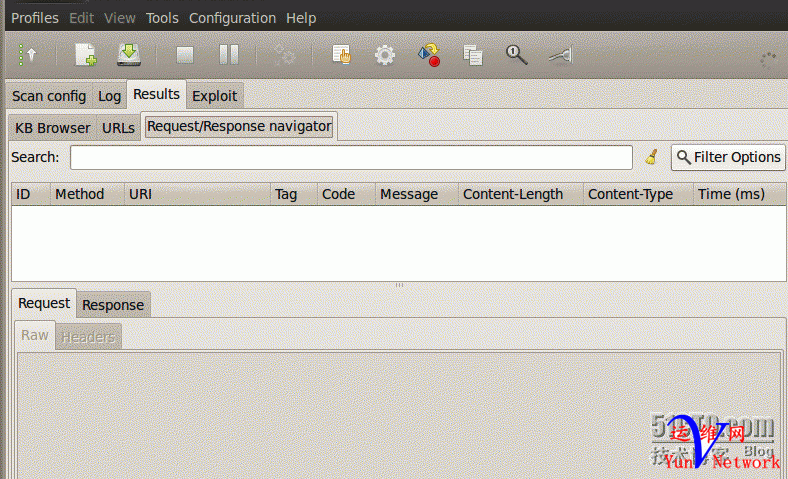The height and width of the screenshot is (479, 788).
Task: Switch to the Scan config tab
Action: (x=49, y=95)
